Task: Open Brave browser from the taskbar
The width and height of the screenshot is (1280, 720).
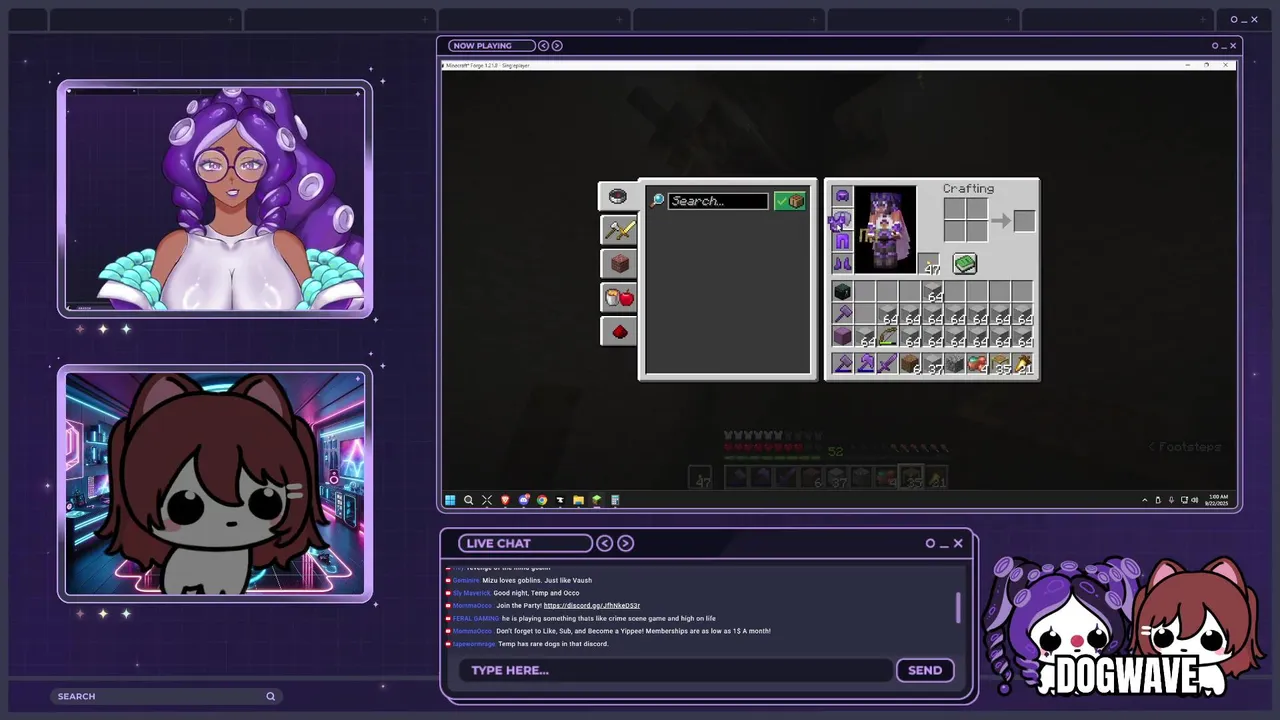Action: pyautogui.click(x=505, y=500)
